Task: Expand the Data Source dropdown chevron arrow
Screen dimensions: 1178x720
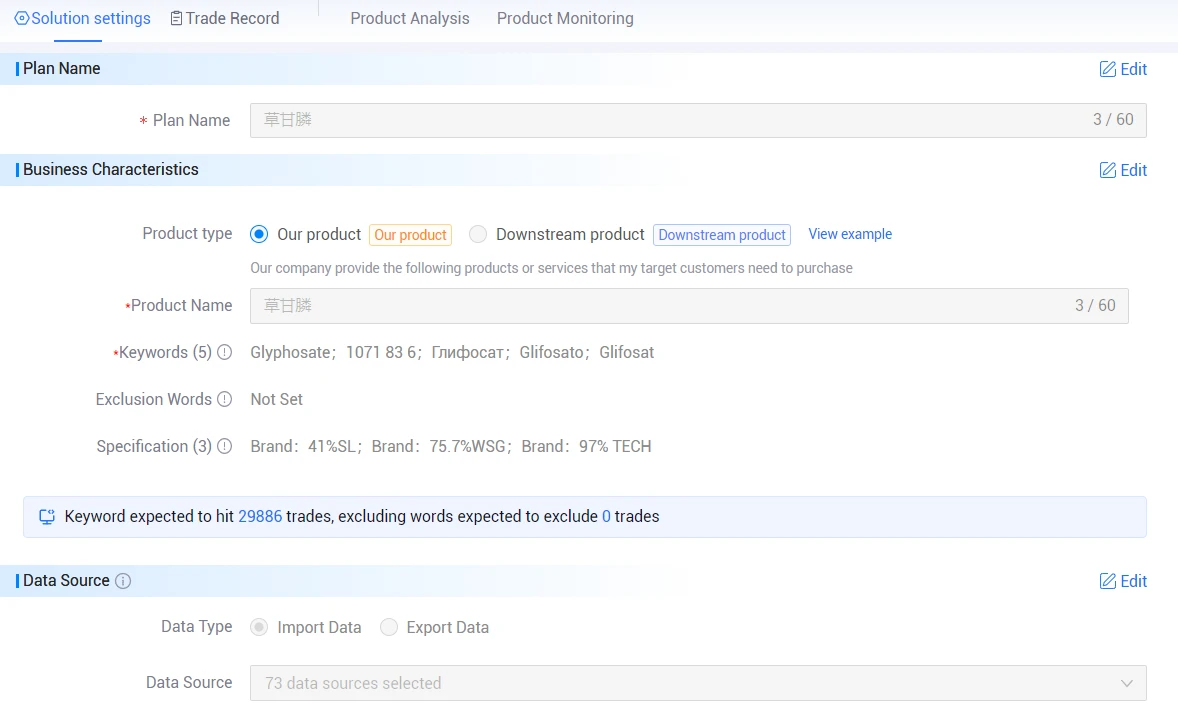Action: (1126, 683)
